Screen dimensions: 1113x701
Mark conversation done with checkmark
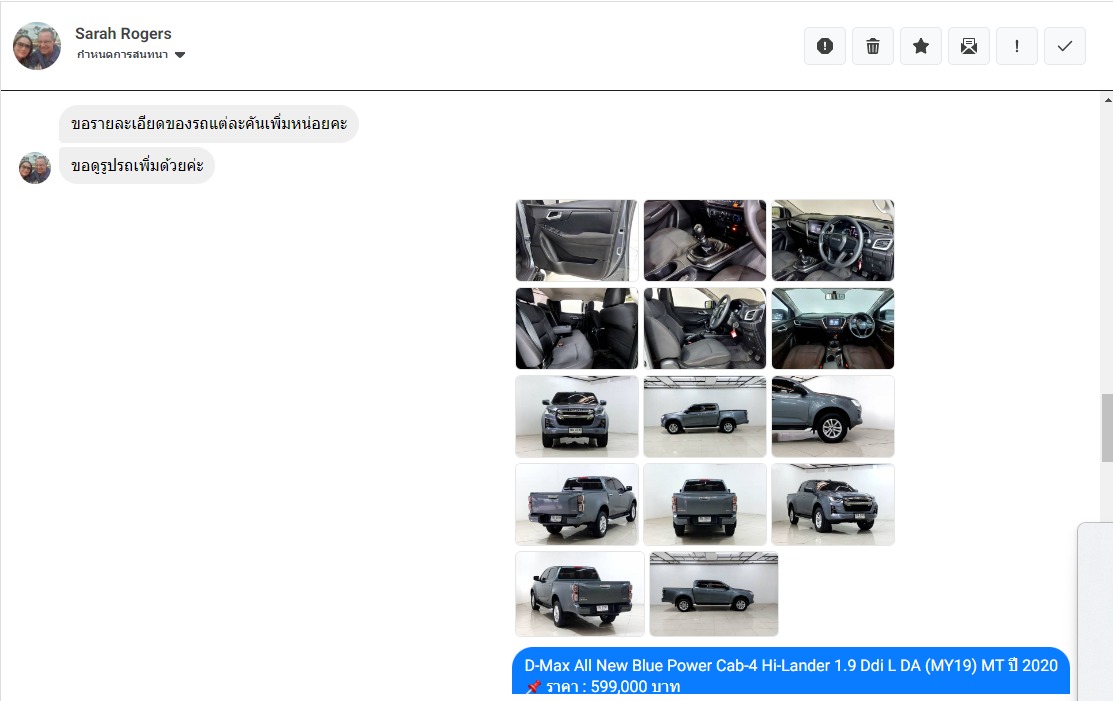[1065, 46]
